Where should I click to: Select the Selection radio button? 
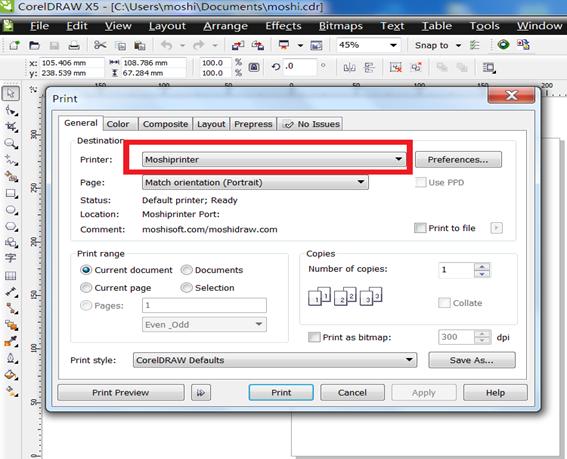187,288
